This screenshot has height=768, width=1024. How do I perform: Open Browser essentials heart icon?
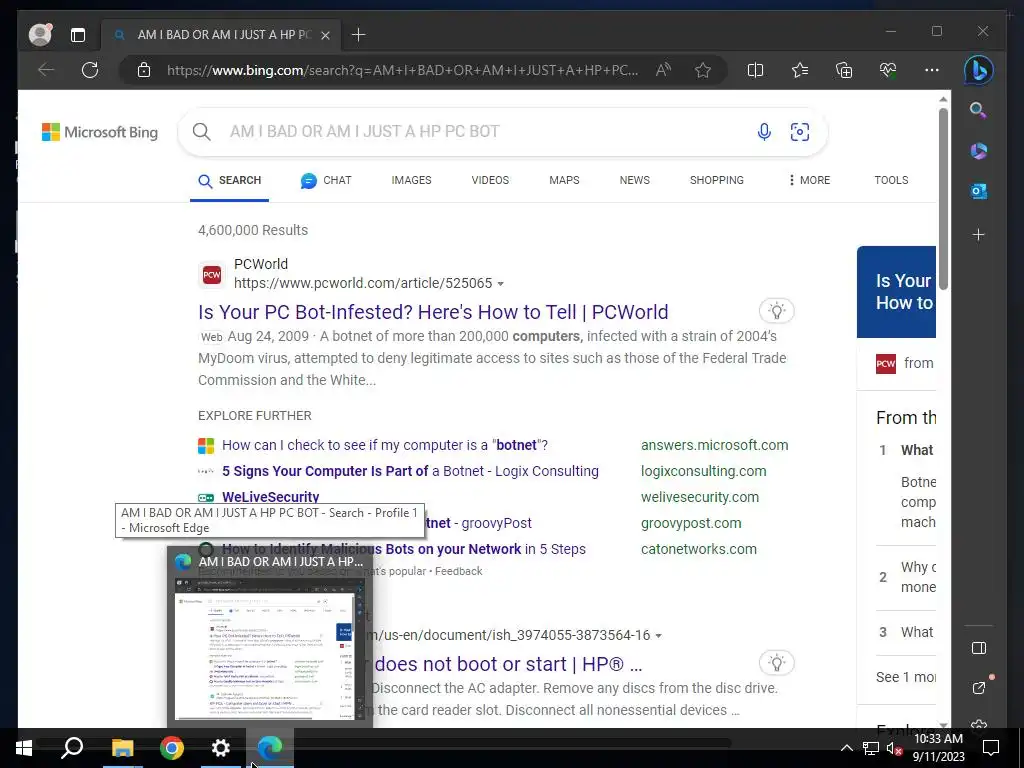(x=888, y=70)
